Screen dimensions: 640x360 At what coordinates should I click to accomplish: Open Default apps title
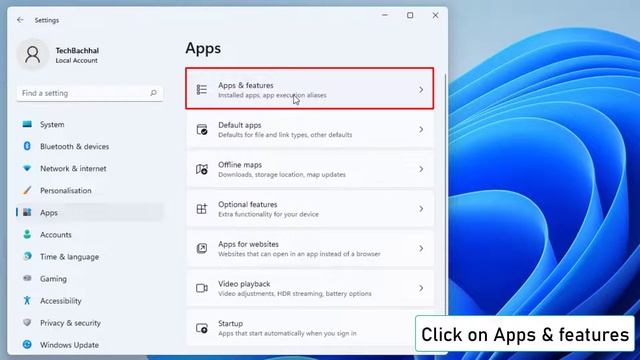(x=240, y=125)
